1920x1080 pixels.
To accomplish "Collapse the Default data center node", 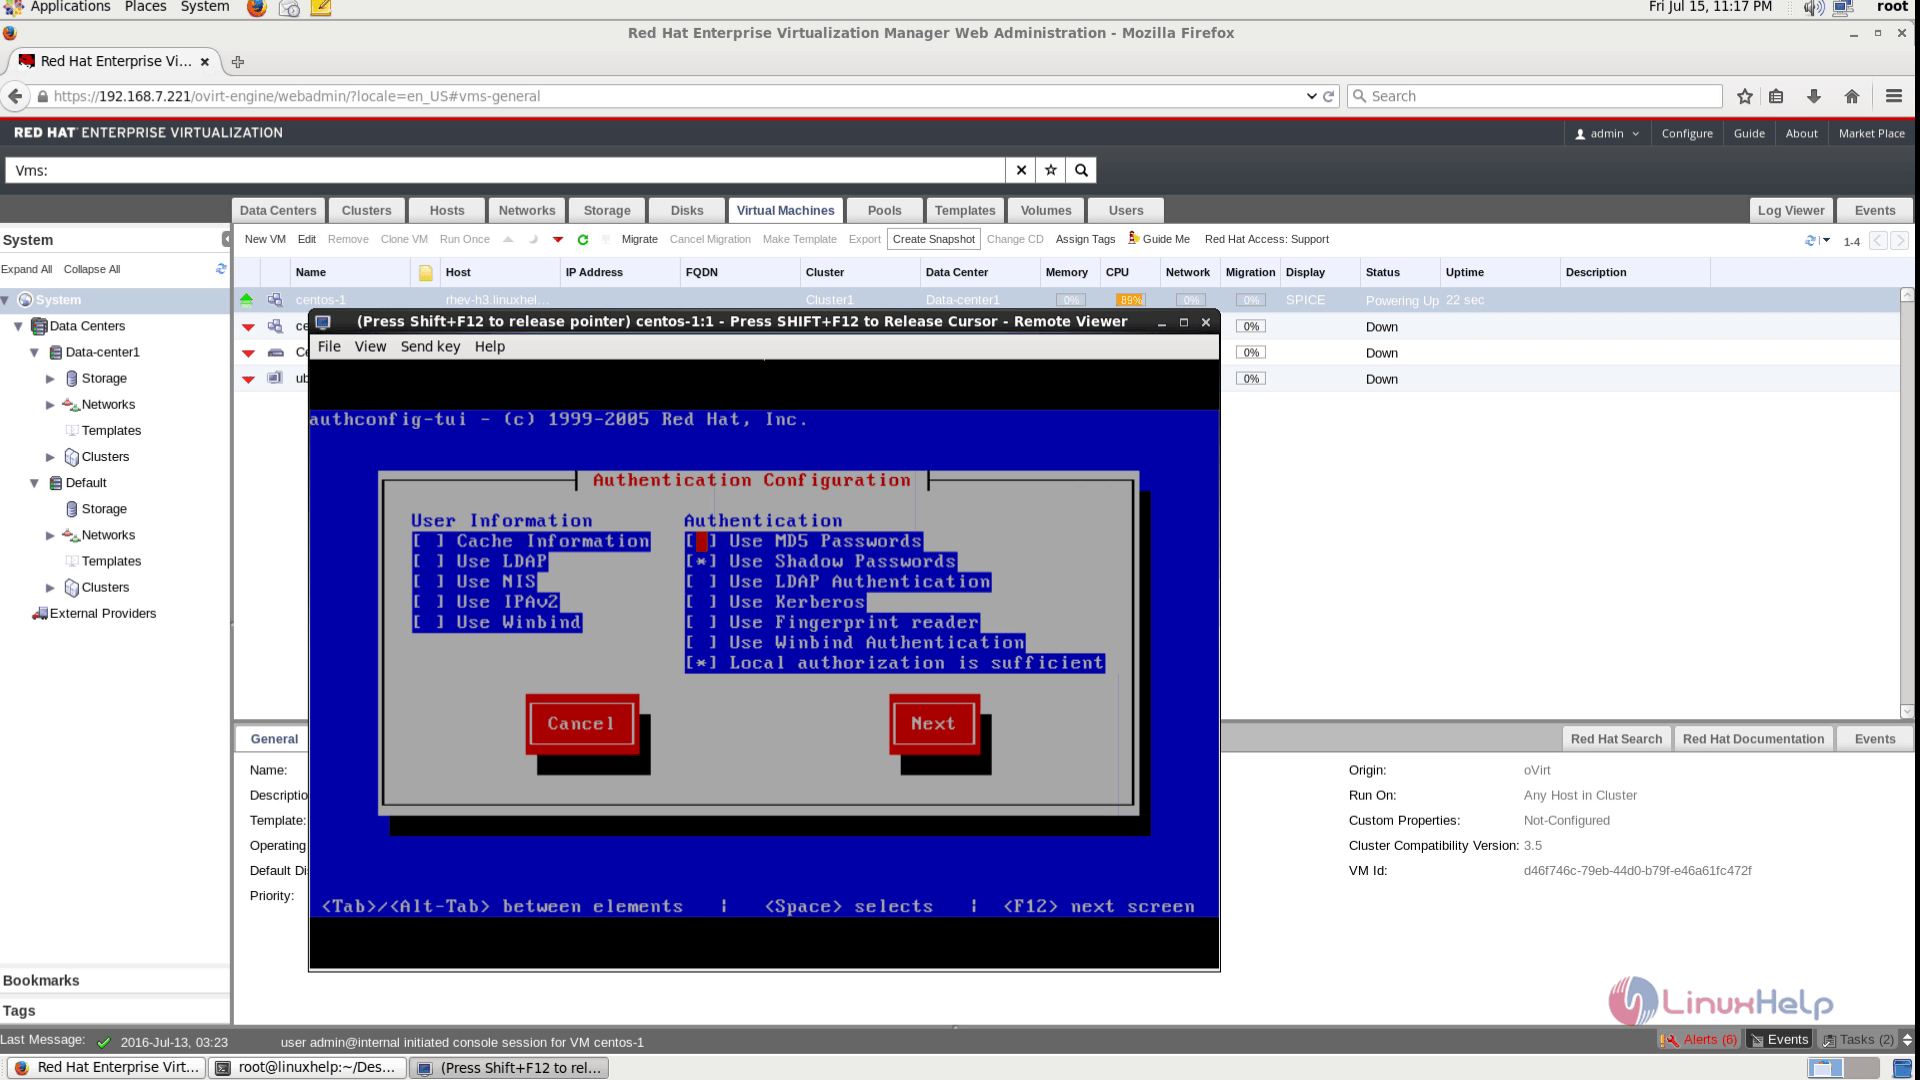I will click(34, 483).
